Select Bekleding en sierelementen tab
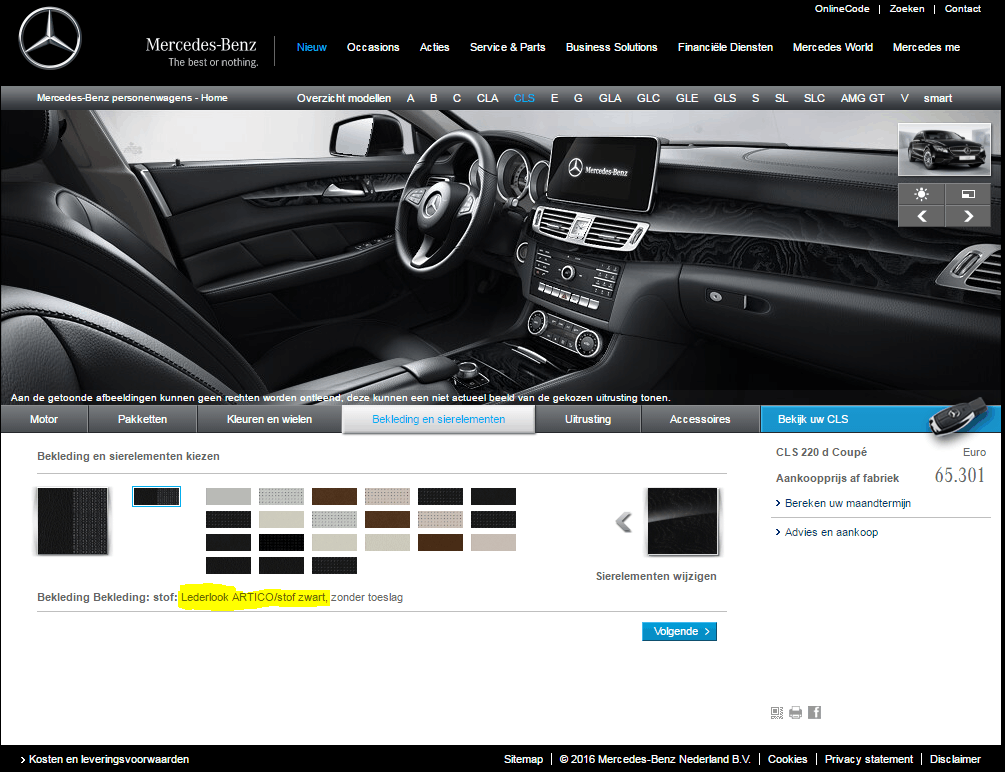The width and height of the screenshot is (1005, 772). pos(438,419)
